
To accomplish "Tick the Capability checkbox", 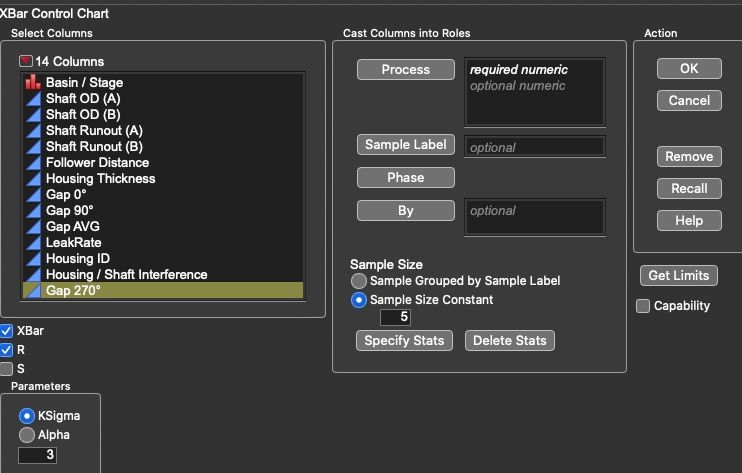I will [x=643, y=306].
